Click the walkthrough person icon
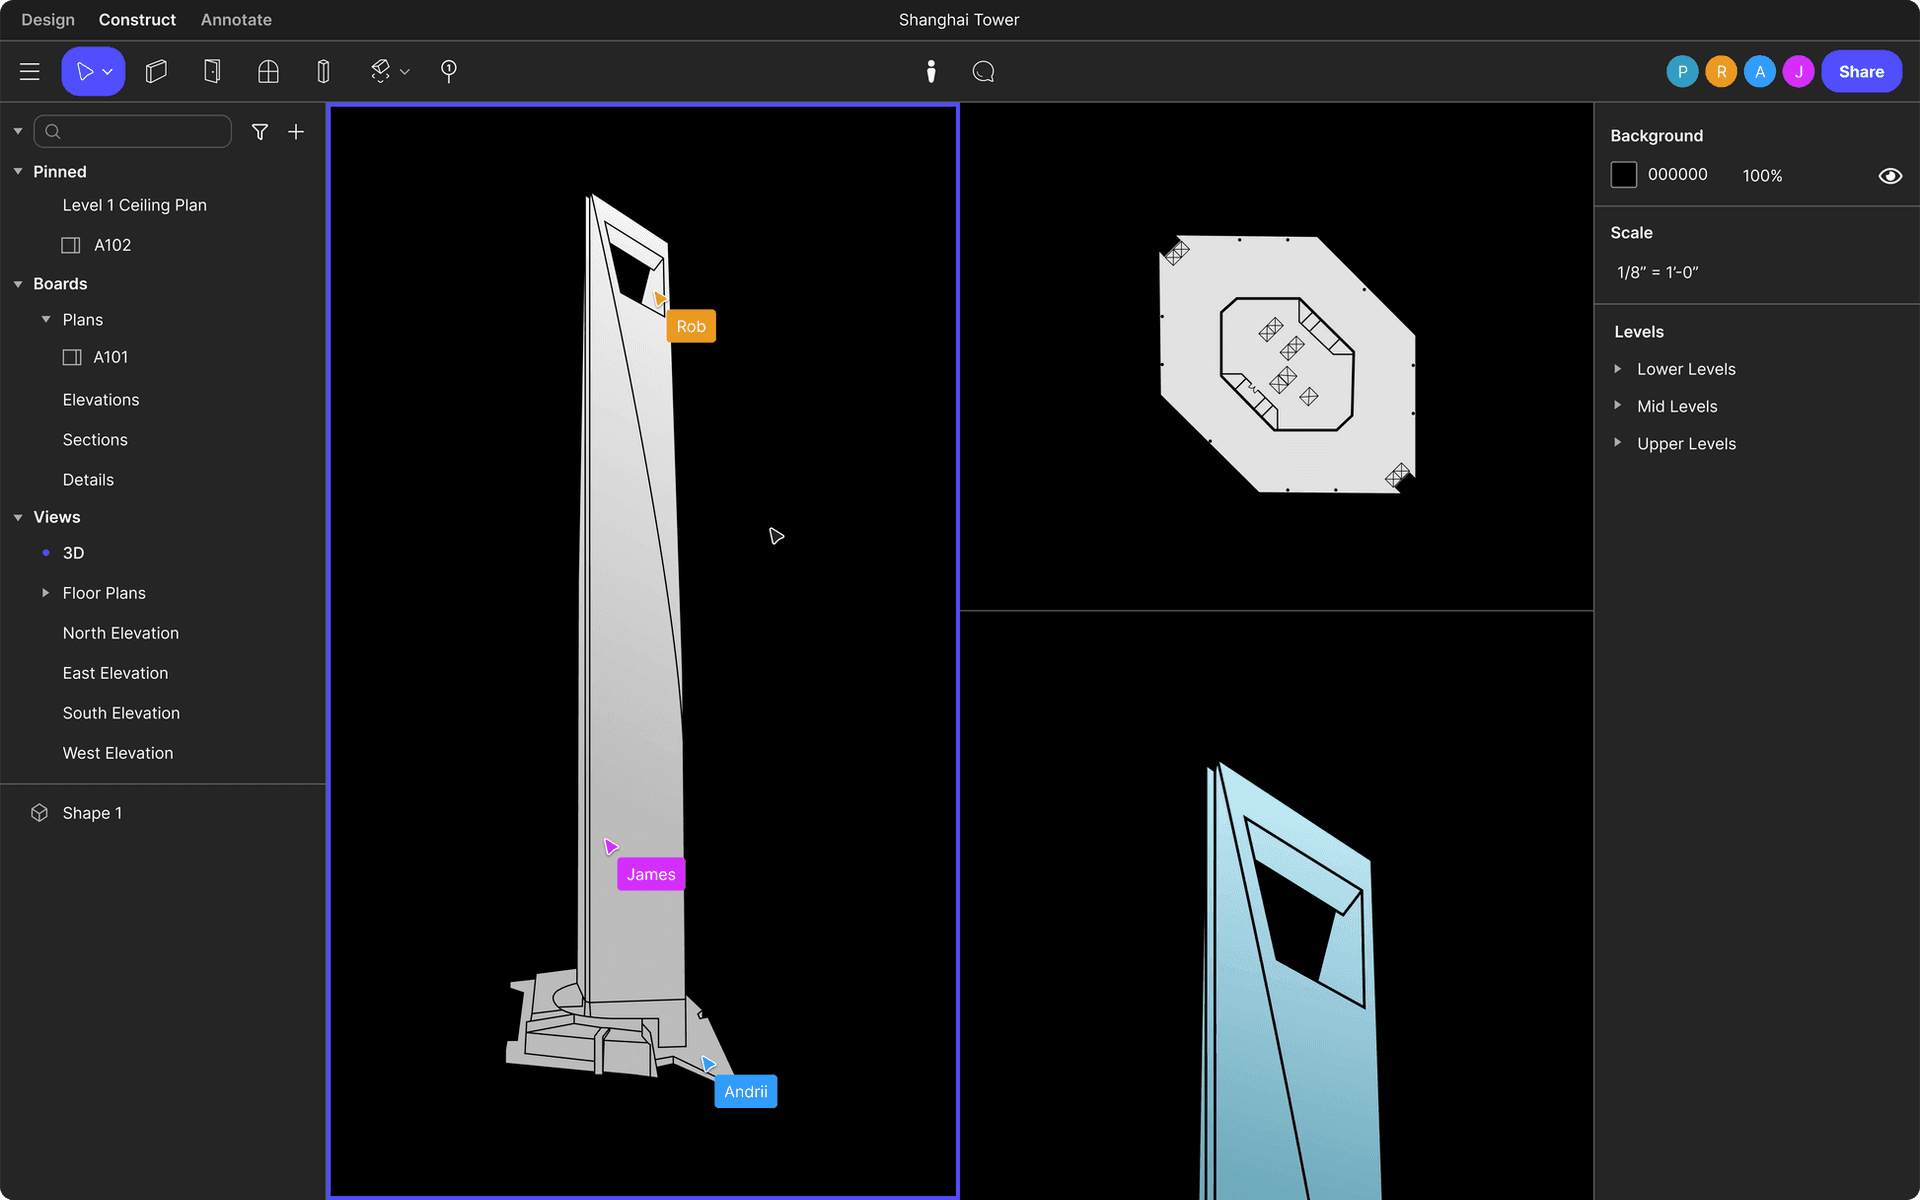This screenshot has width=1920, height=1200. 931,71
